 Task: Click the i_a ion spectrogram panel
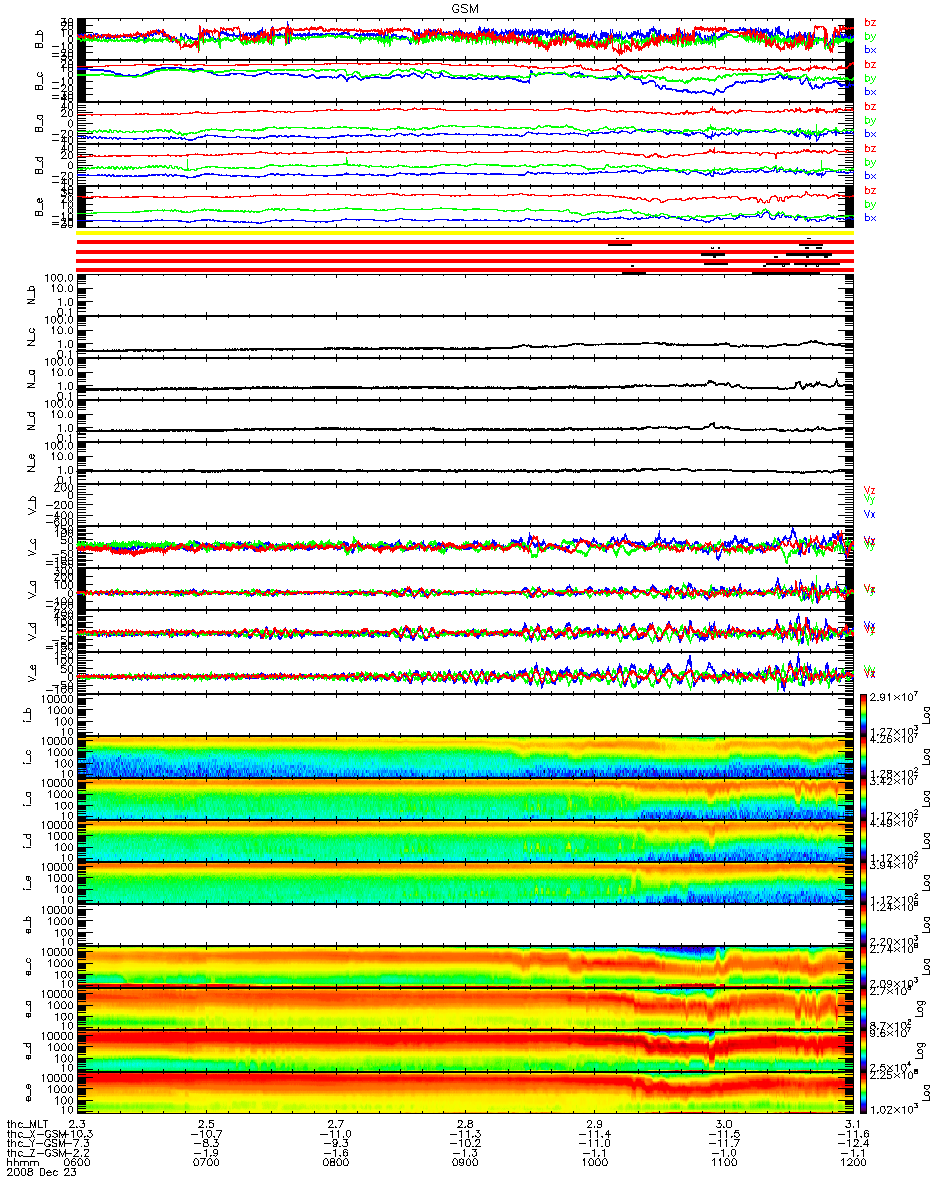(x=465, y=799)
